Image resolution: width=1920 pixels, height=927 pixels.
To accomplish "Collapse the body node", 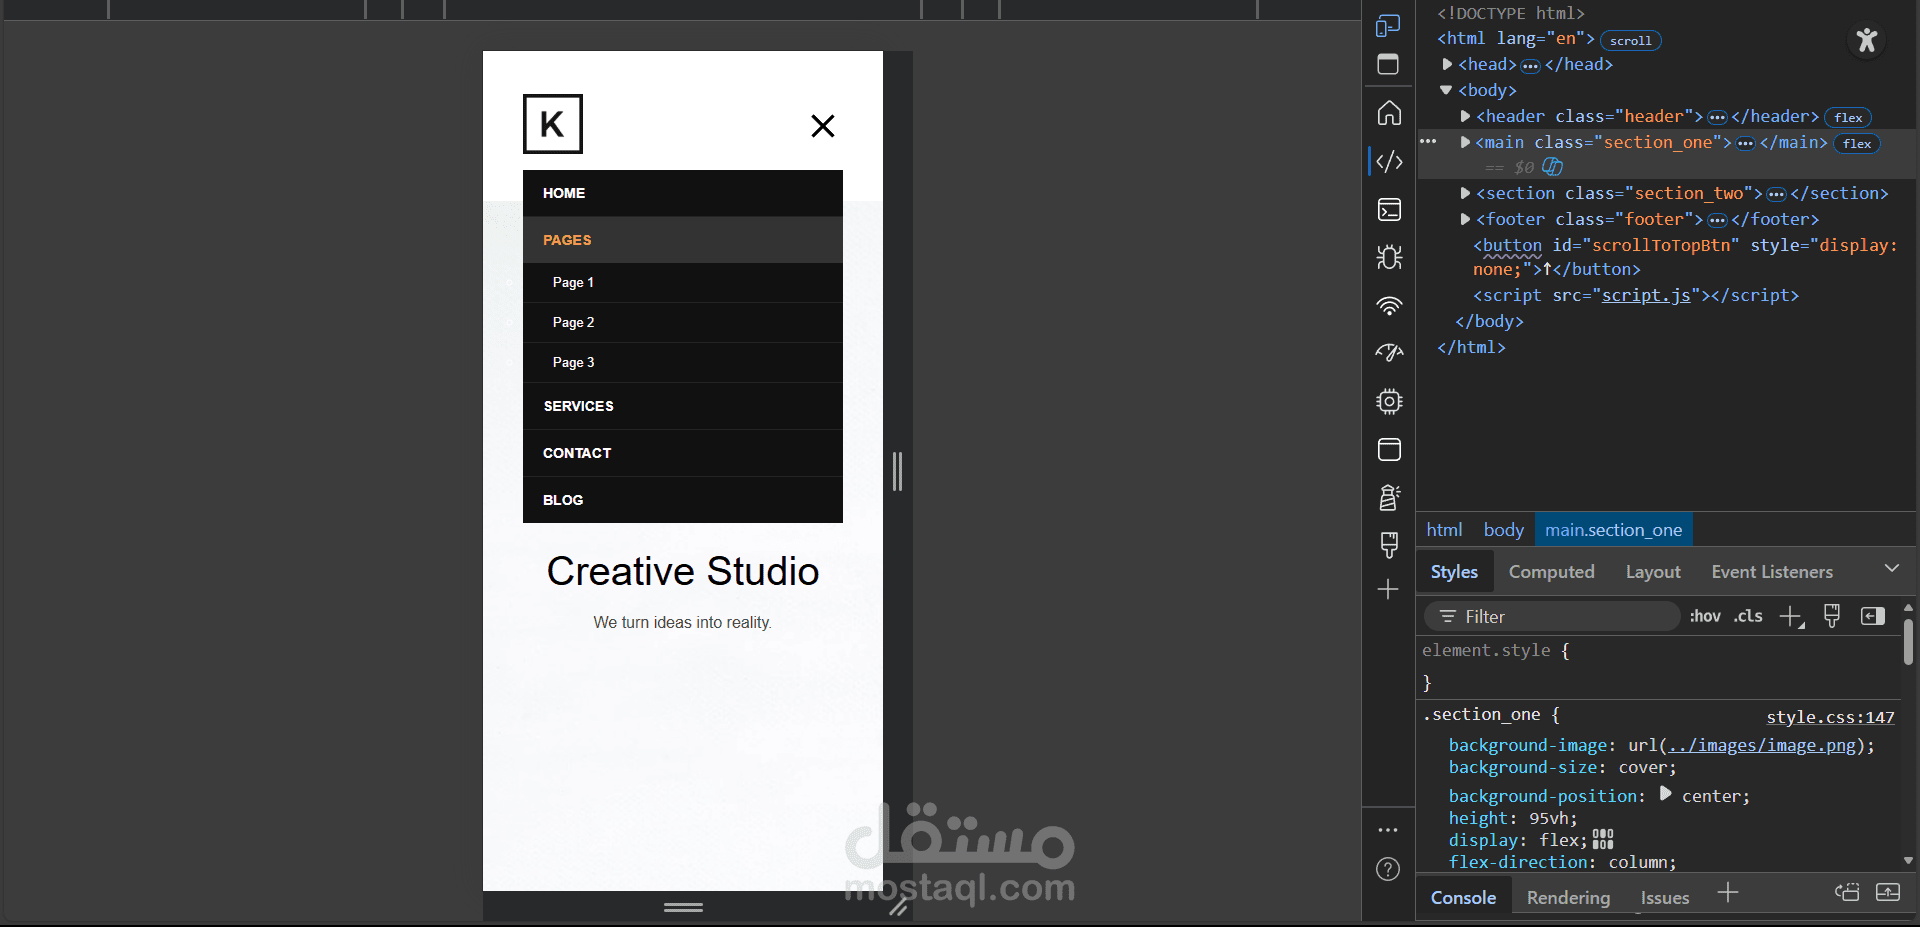I will point(1446,90).
